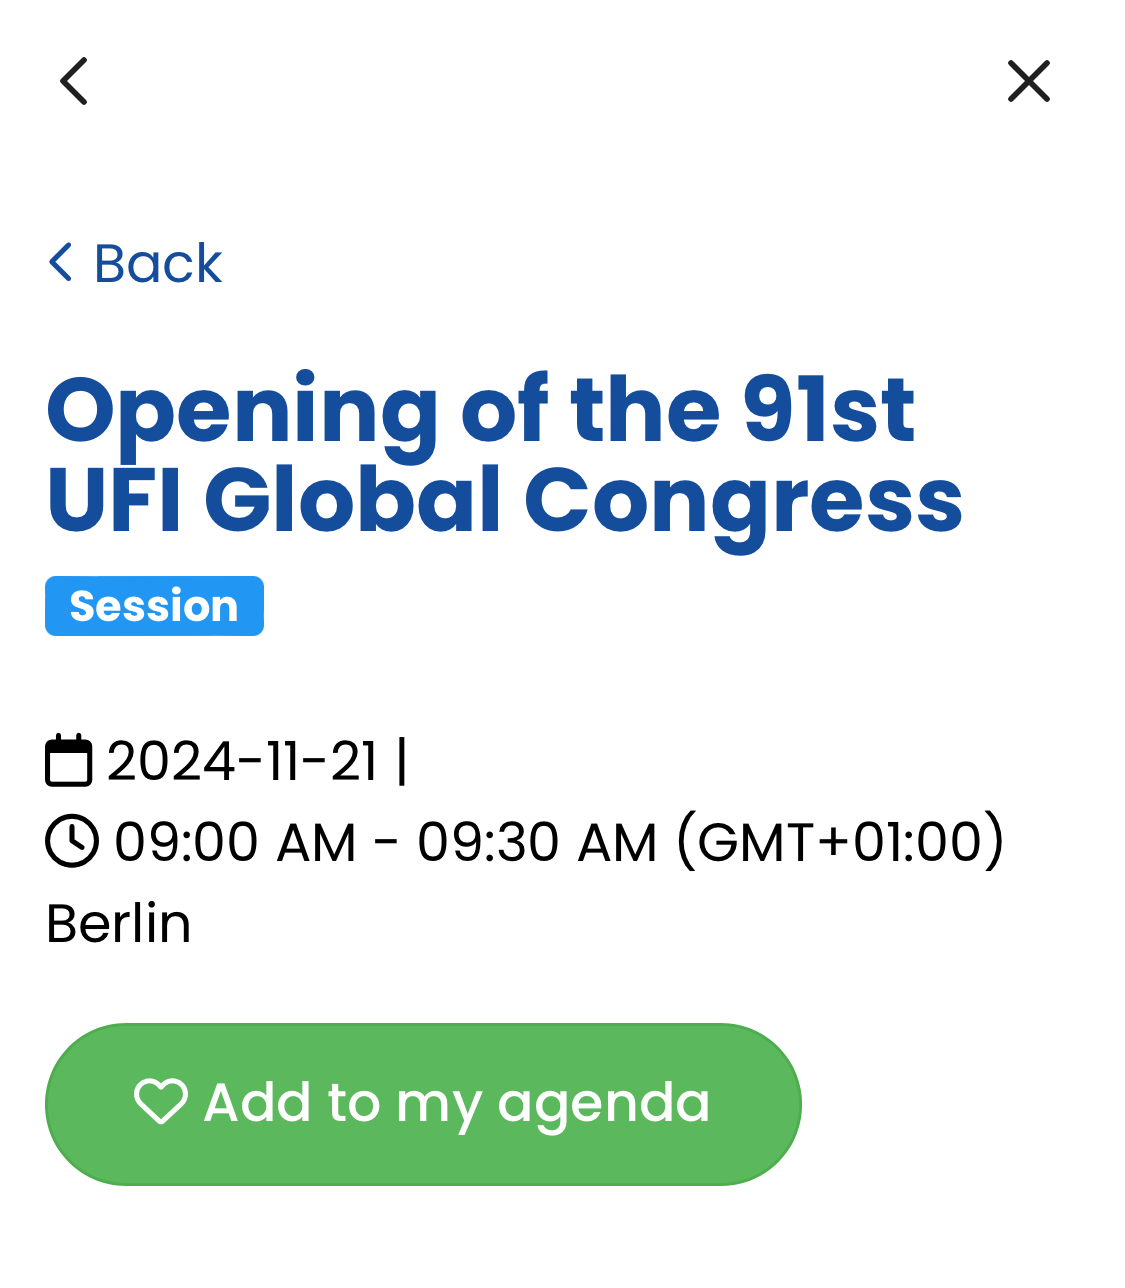Click the word "Congress" in the heading
This screenshot has width=1125, height=1288.
click(x=743, y=500)
